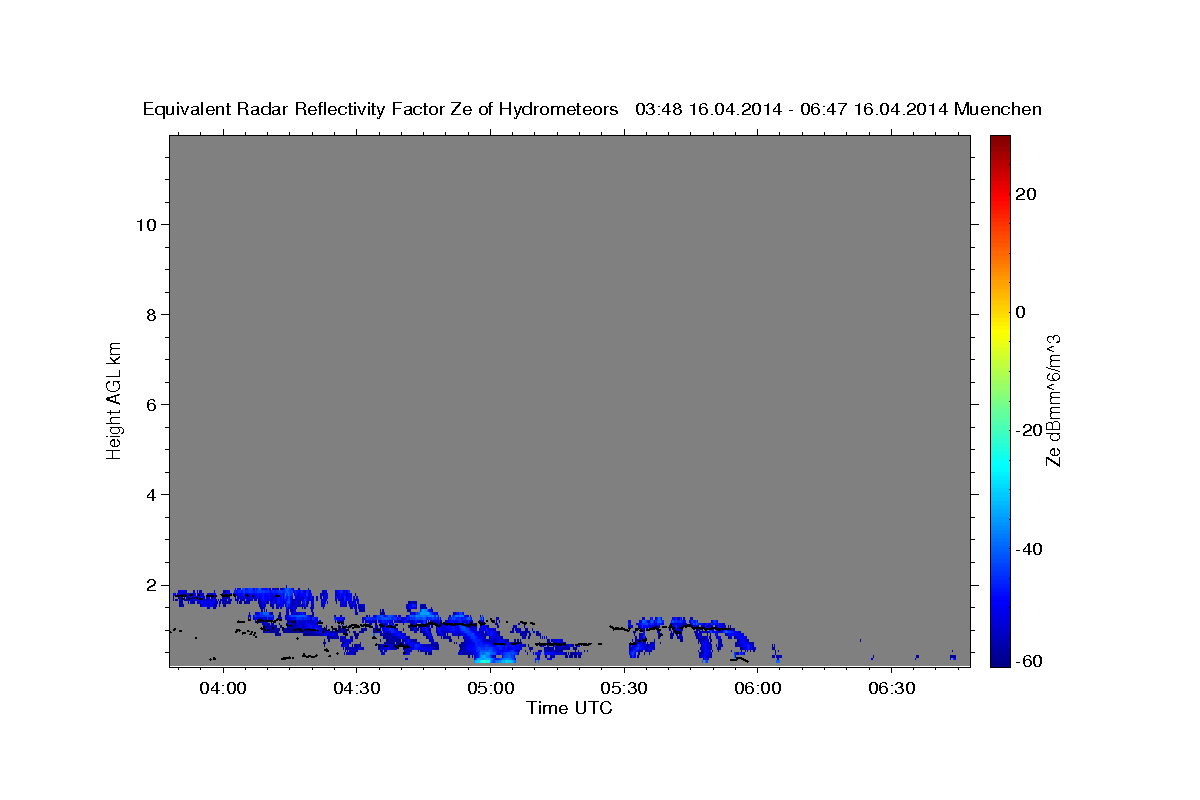Click the height tick label 8
The height and width of the screenshot is (800, 1200).
point(152,314)
